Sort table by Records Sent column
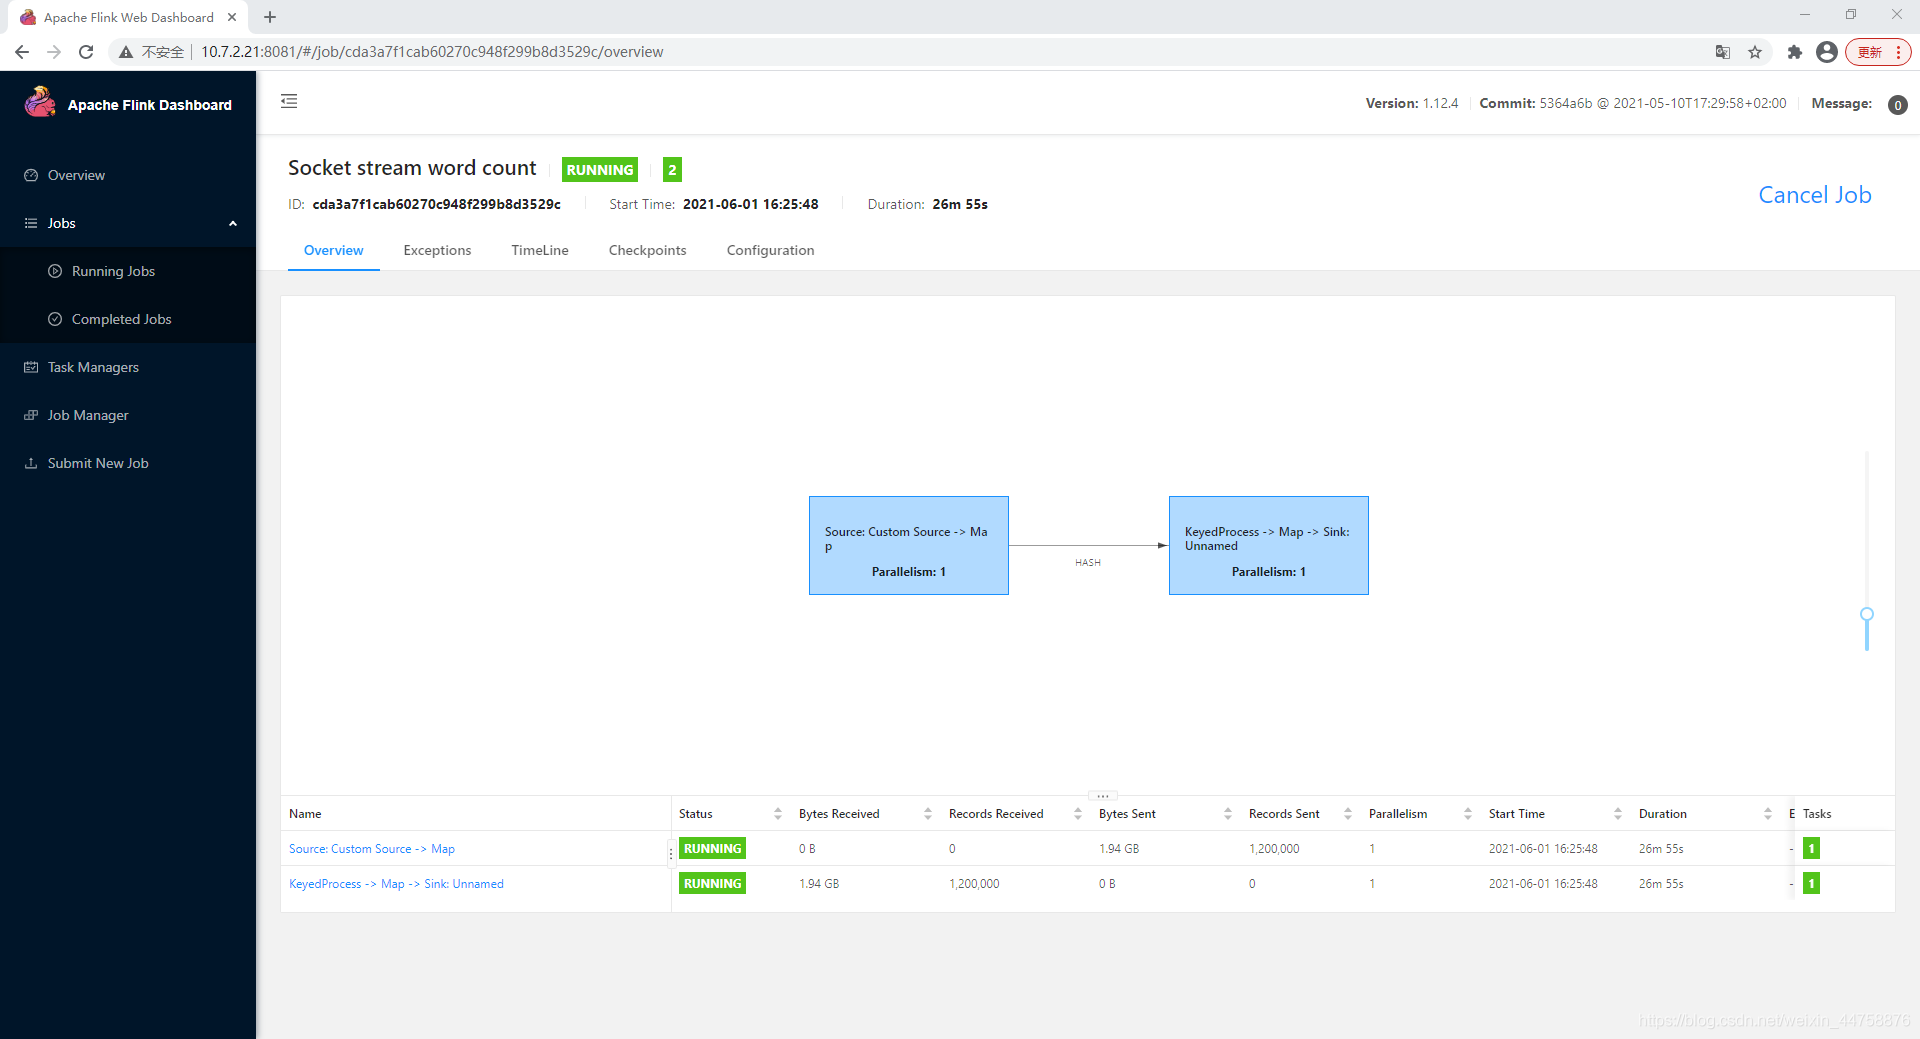The image size is (1920, 1039). pos(1347,814)
